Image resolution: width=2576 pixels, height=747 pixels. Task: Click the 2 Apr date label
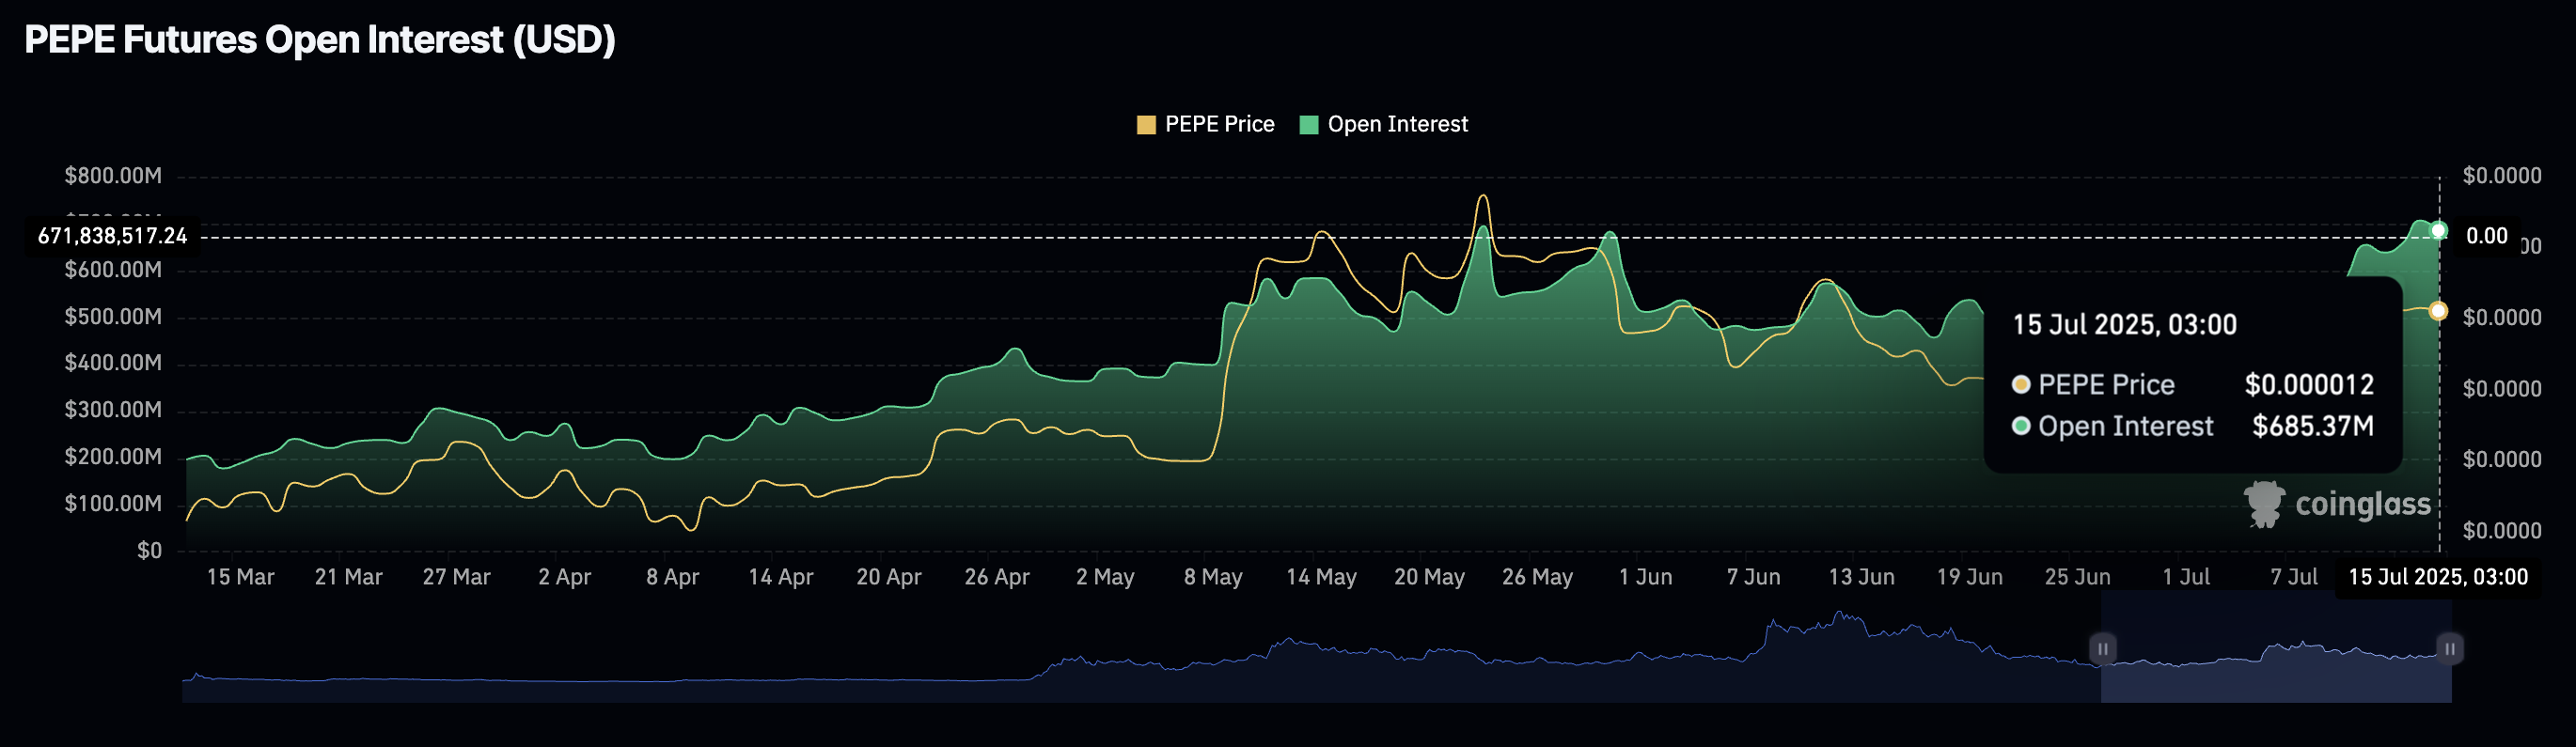coord(564,577)
